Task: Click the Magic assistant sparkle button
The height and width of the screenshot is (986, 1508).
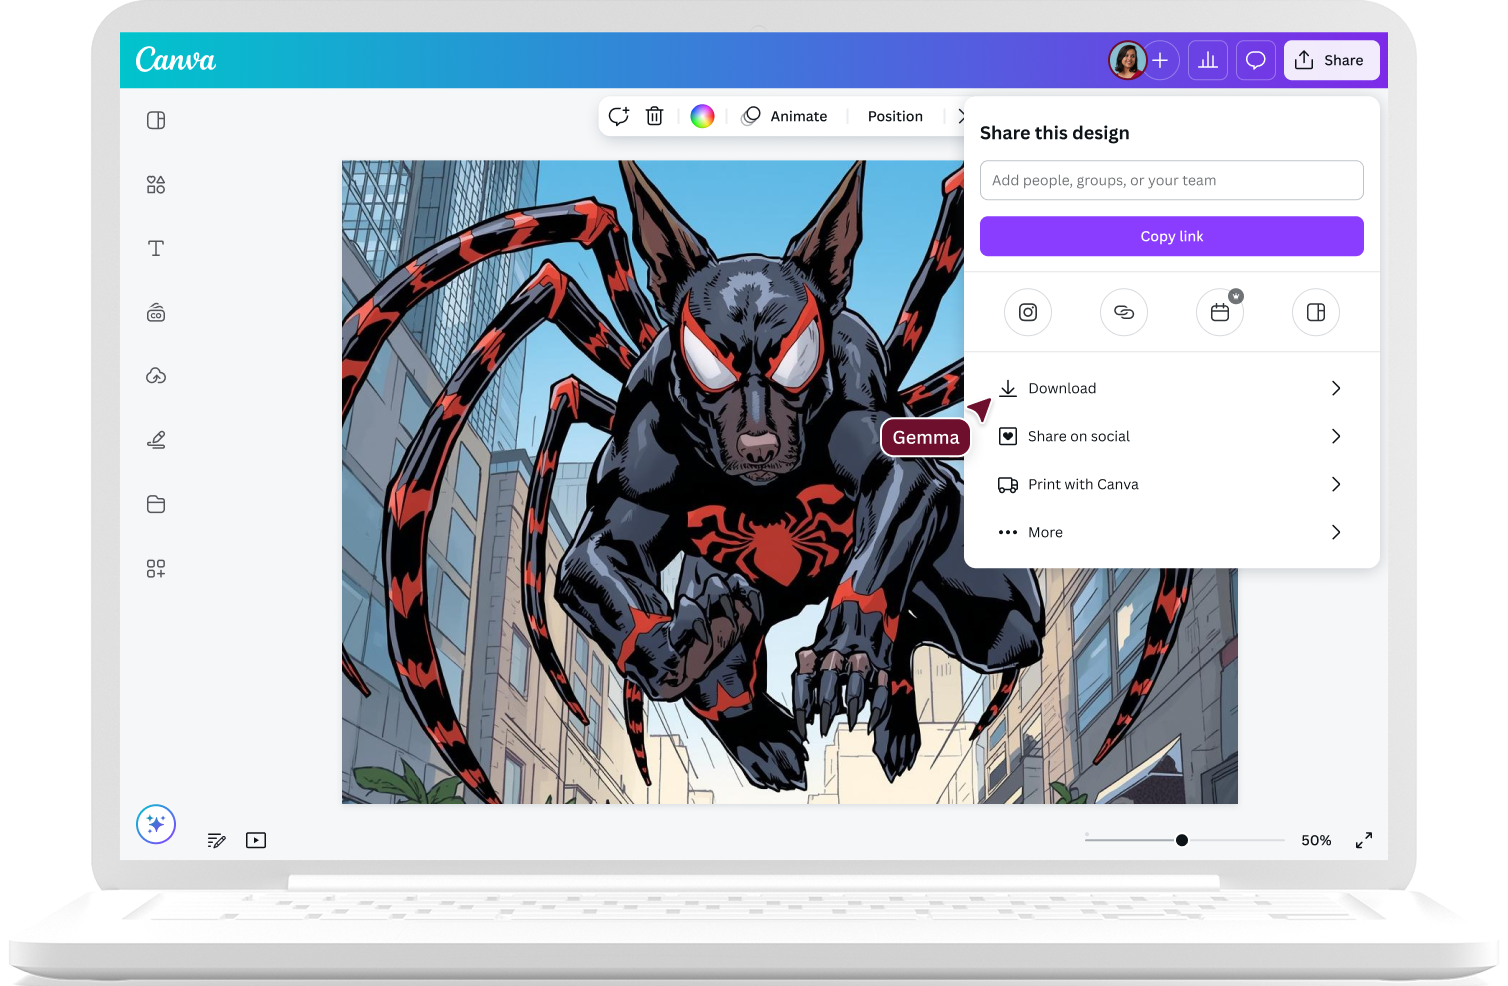Action: click(156, 825)
